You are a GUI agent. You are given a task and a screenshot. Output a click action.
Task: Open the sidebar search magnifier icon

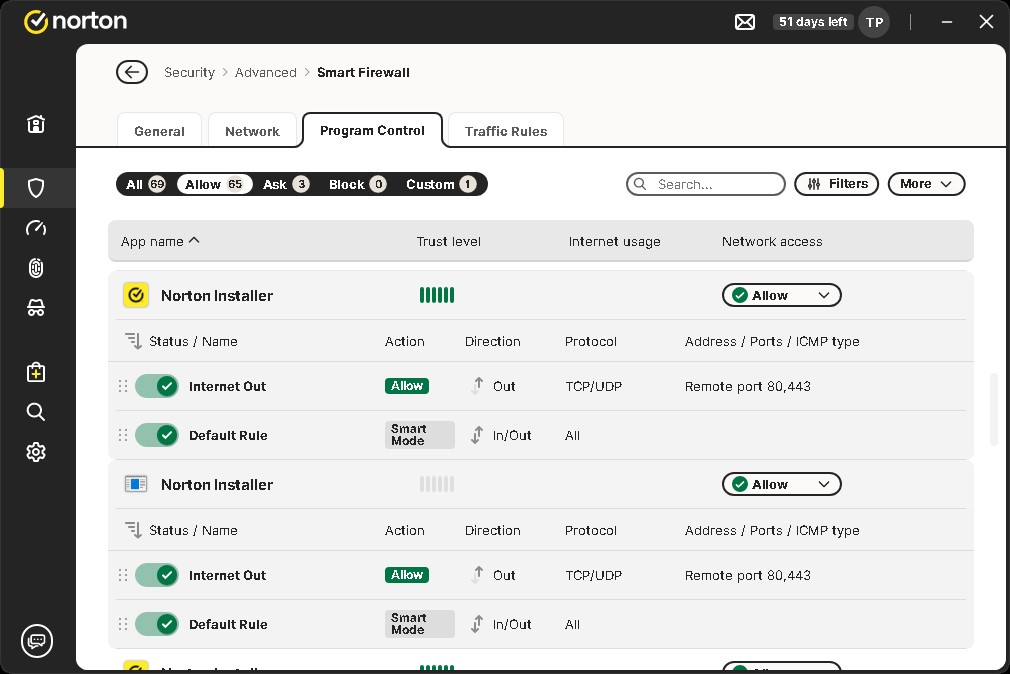(x=36, y=412)
